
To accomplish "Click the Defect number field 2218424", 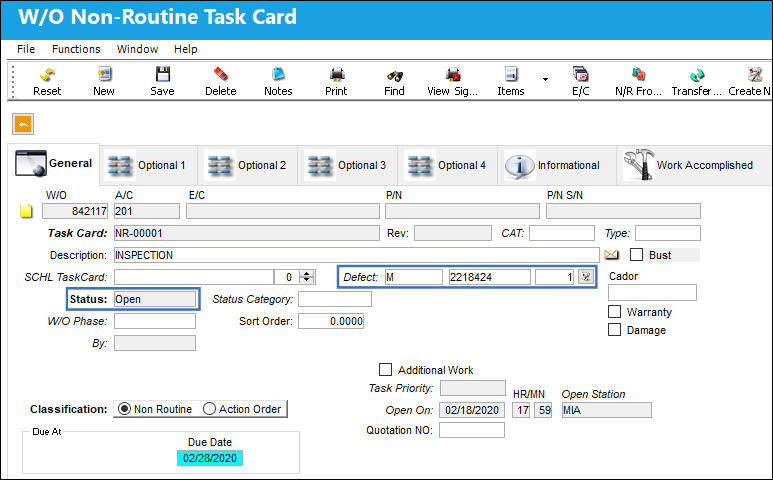I will pyautogui.click(x=490, y=277).
